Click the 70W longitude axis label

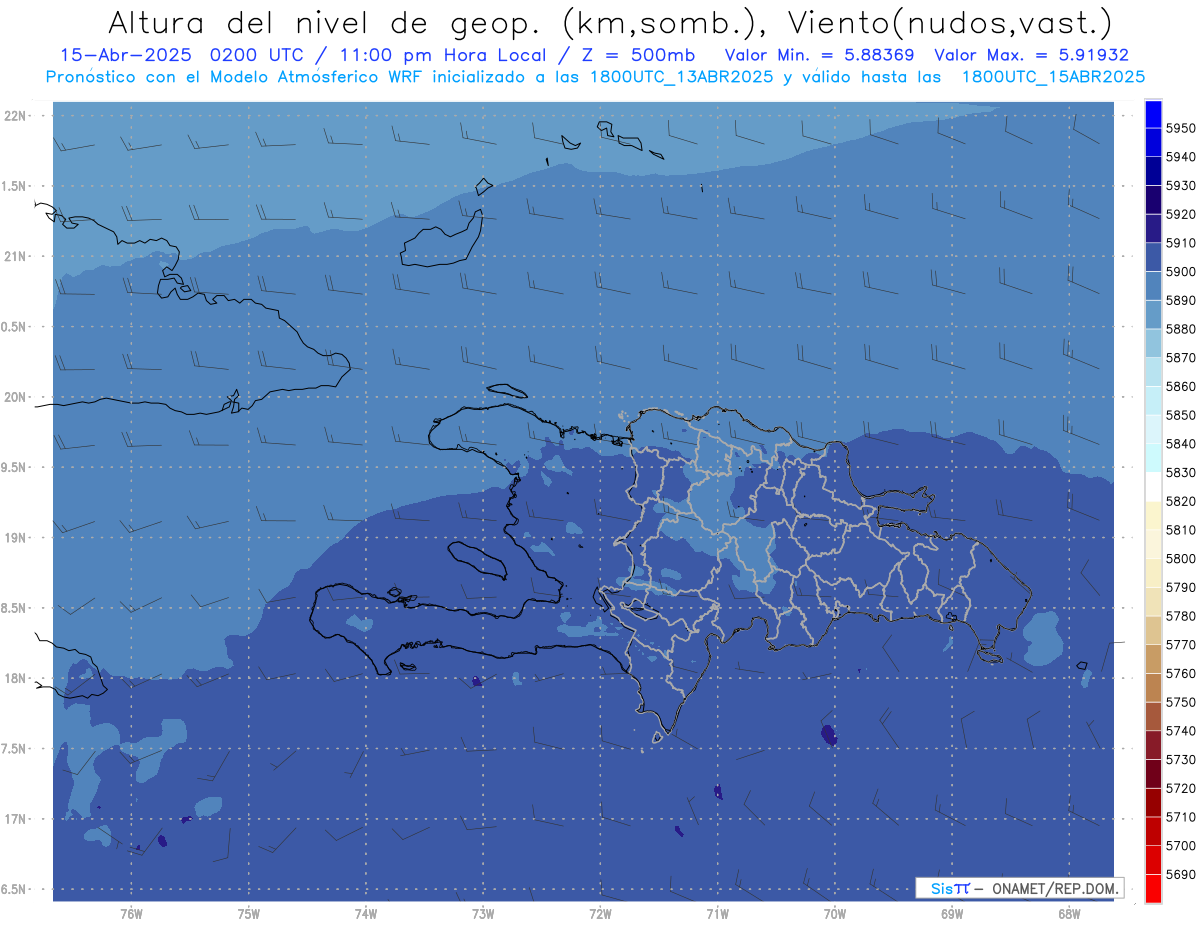(x=834, y=913)
